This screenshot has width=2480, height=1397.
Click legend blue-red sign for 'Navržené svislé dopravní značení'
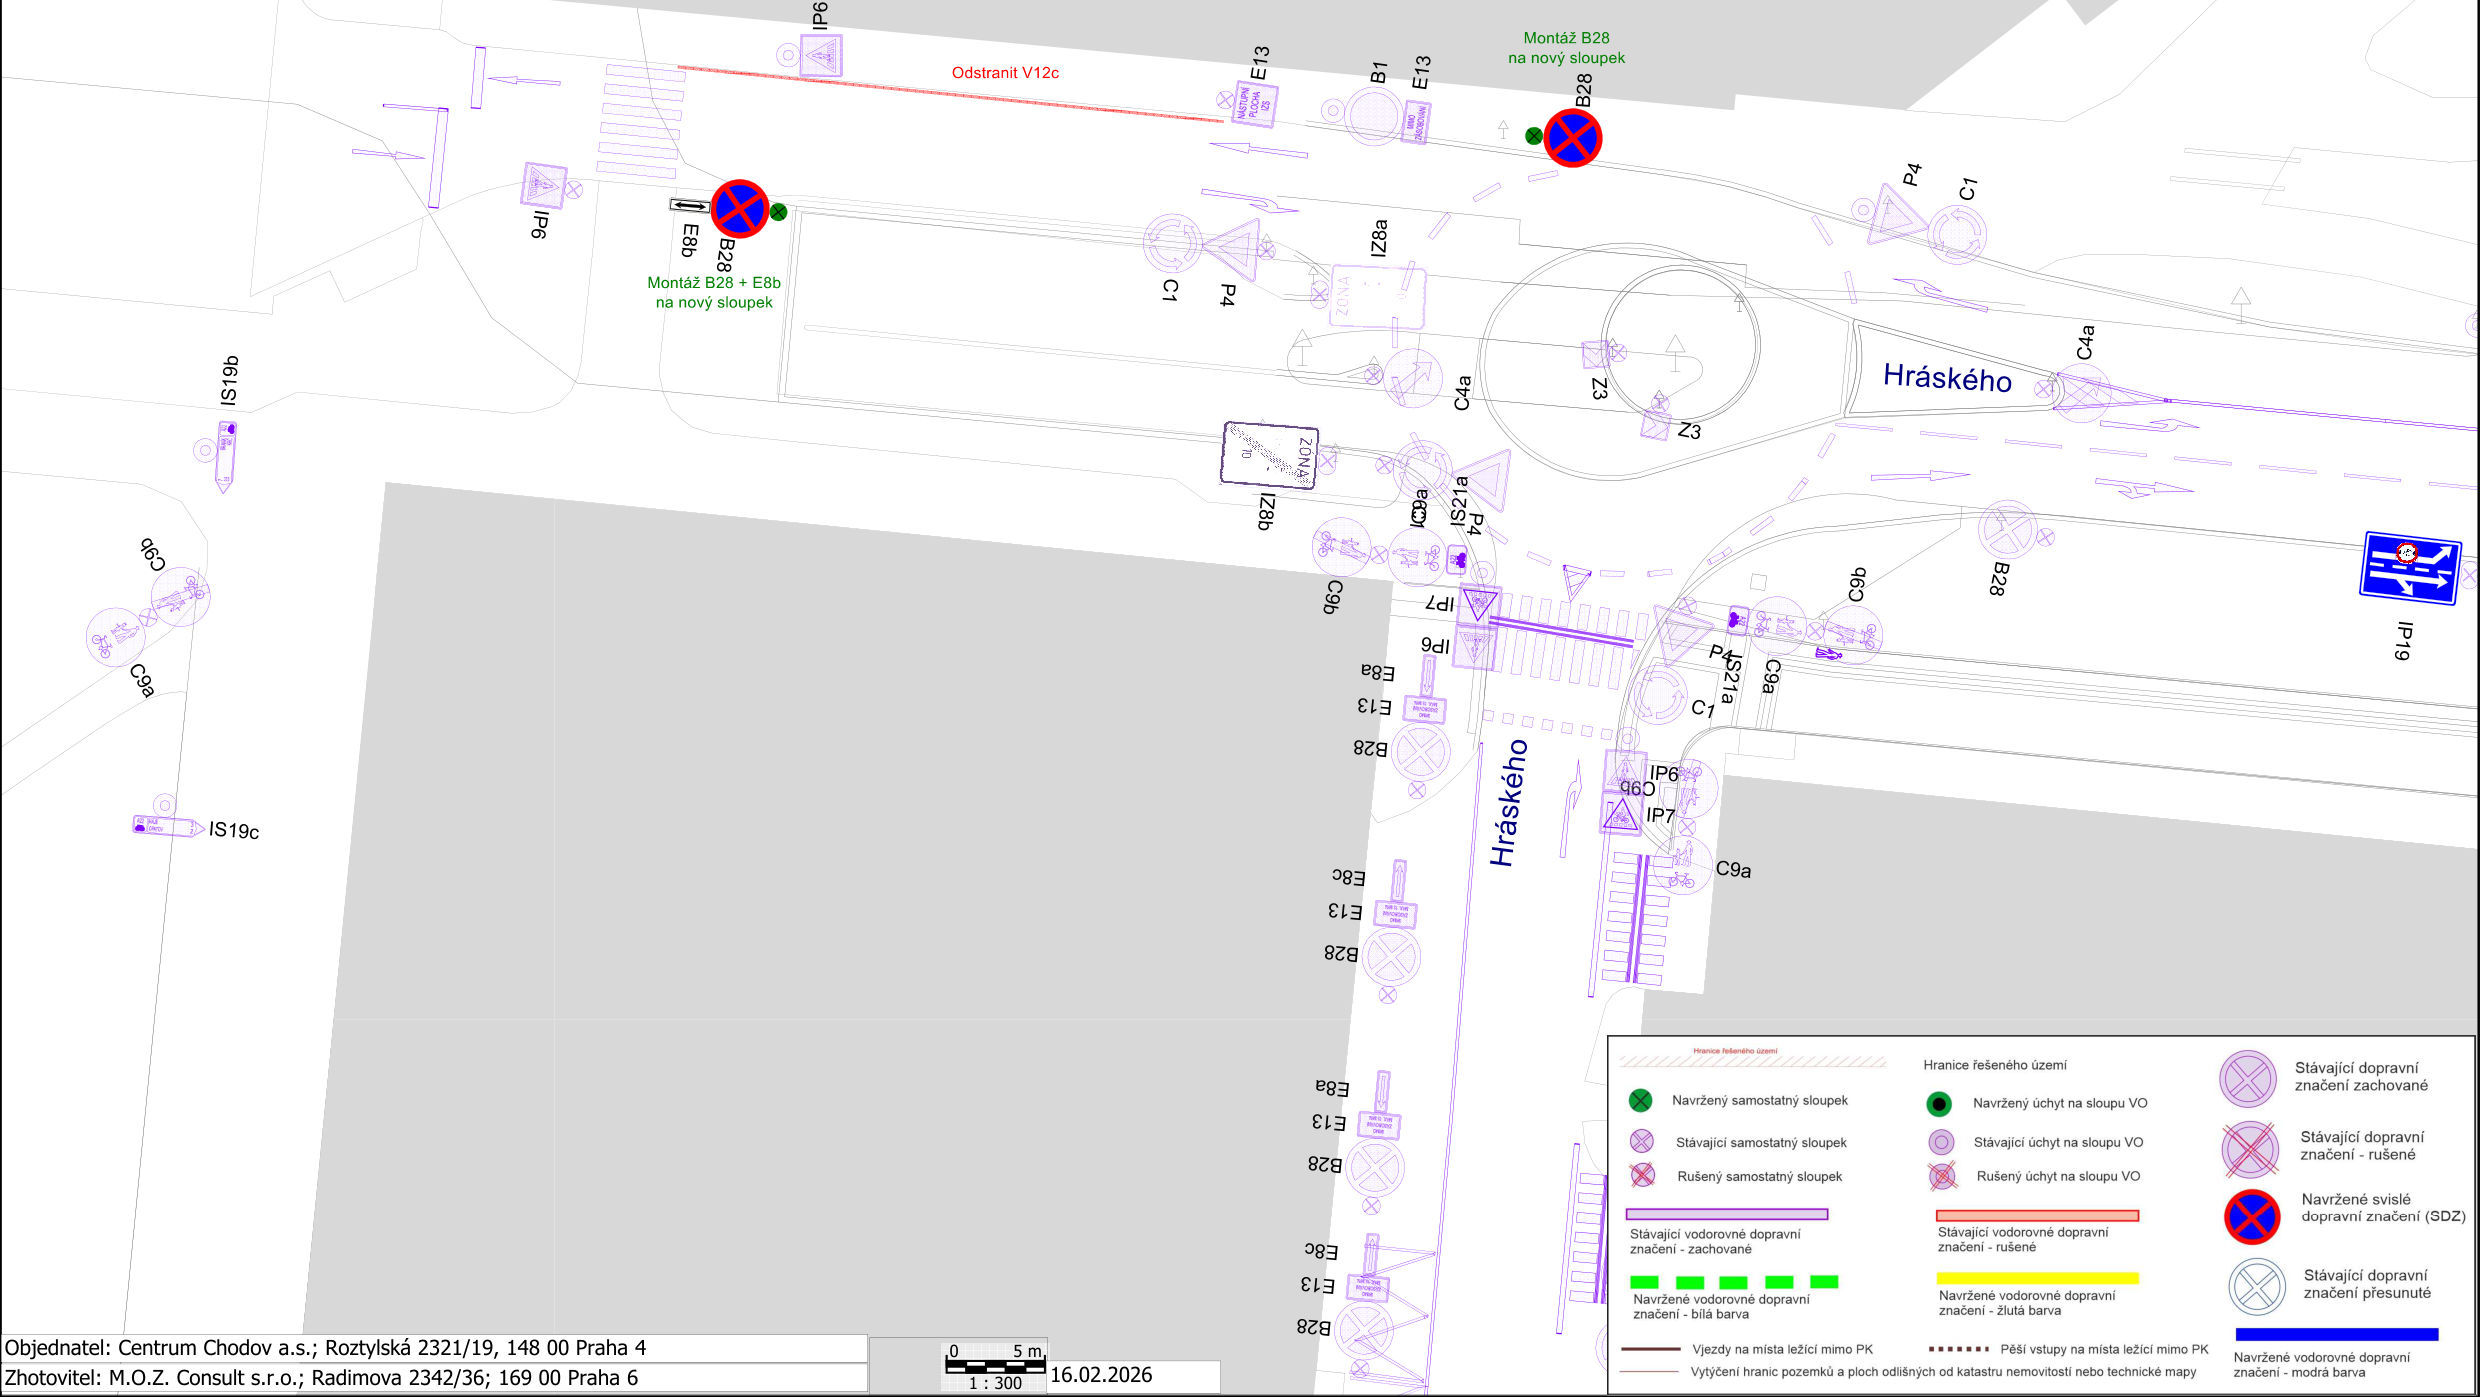point(2252,1217)
